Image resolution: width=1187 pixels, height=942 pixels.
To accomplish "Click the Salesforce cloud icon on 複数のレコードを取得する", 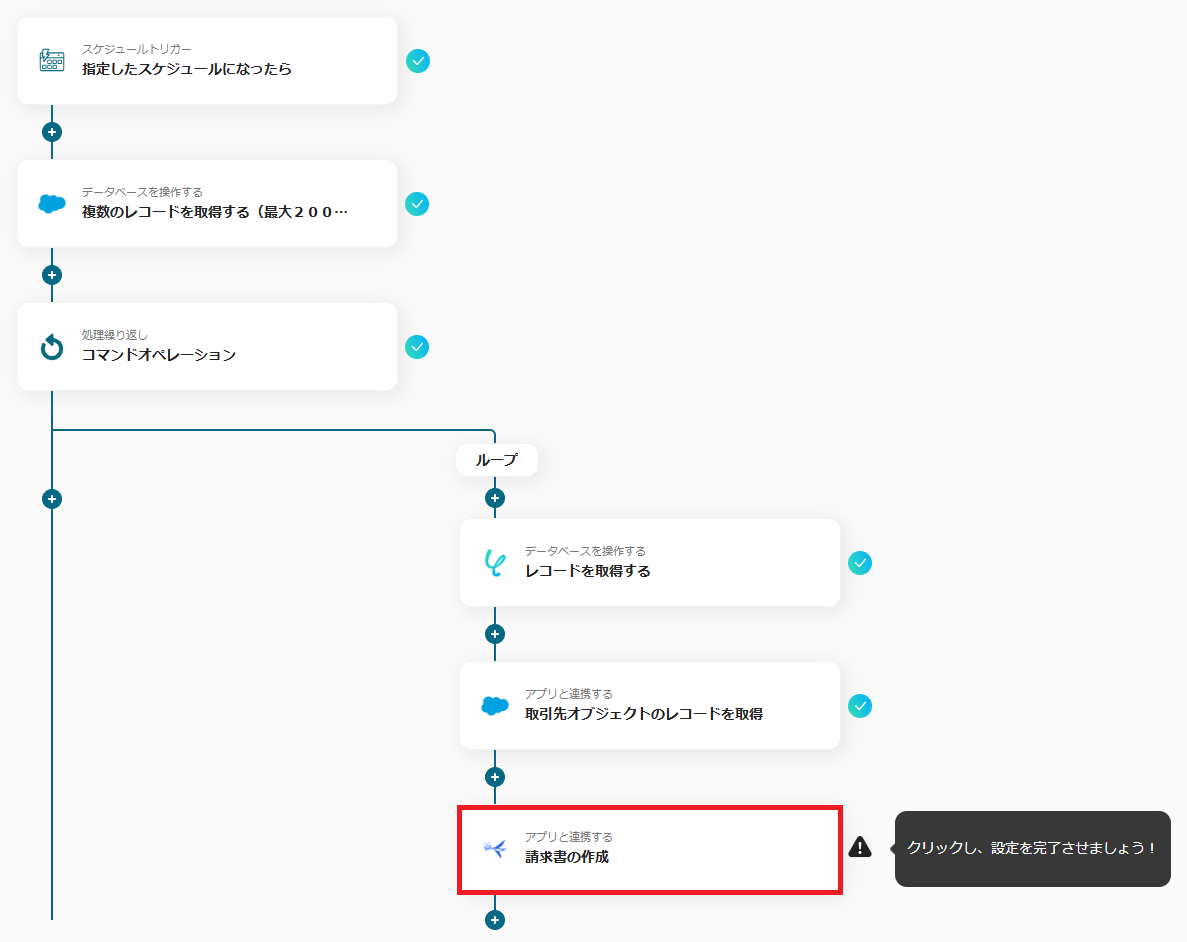I will (x=51, y=204).
